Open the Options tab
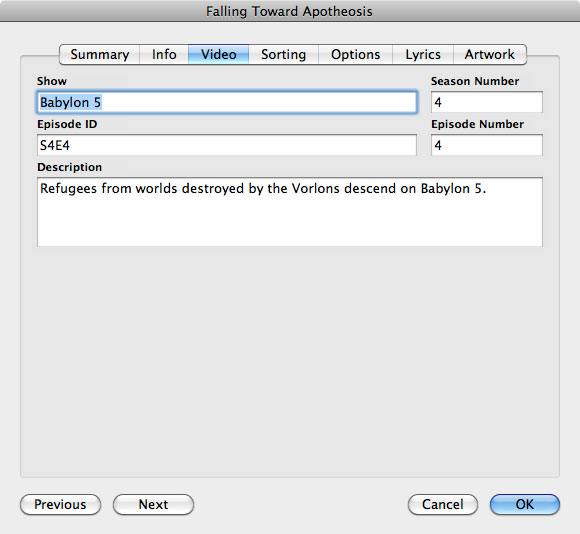Screen dimensions: 580x534 (355, 54)
